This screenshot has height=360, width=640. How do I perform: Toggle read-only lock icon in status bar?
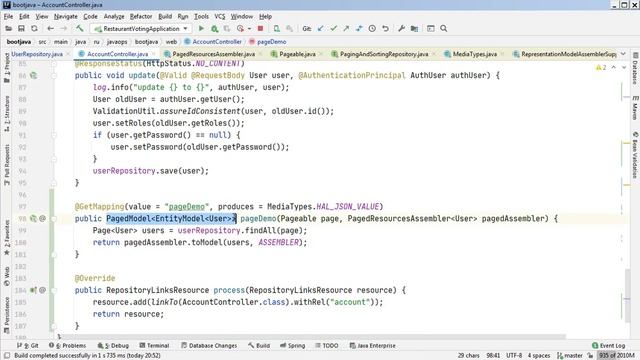pos(590,356)
